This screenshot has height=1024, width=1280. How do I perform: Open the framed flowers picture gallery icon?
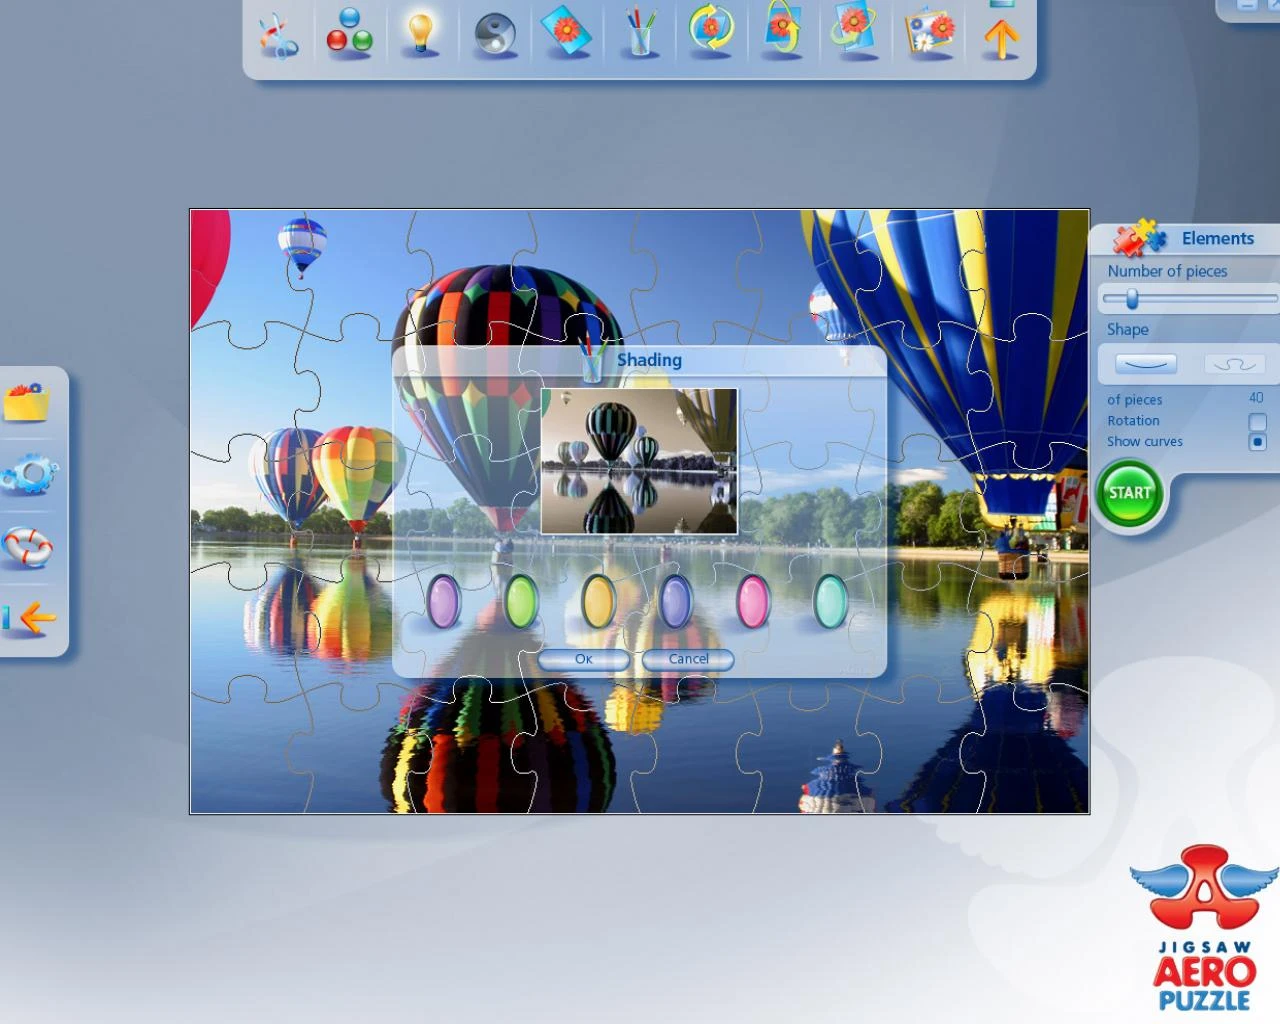coord(929,31)
